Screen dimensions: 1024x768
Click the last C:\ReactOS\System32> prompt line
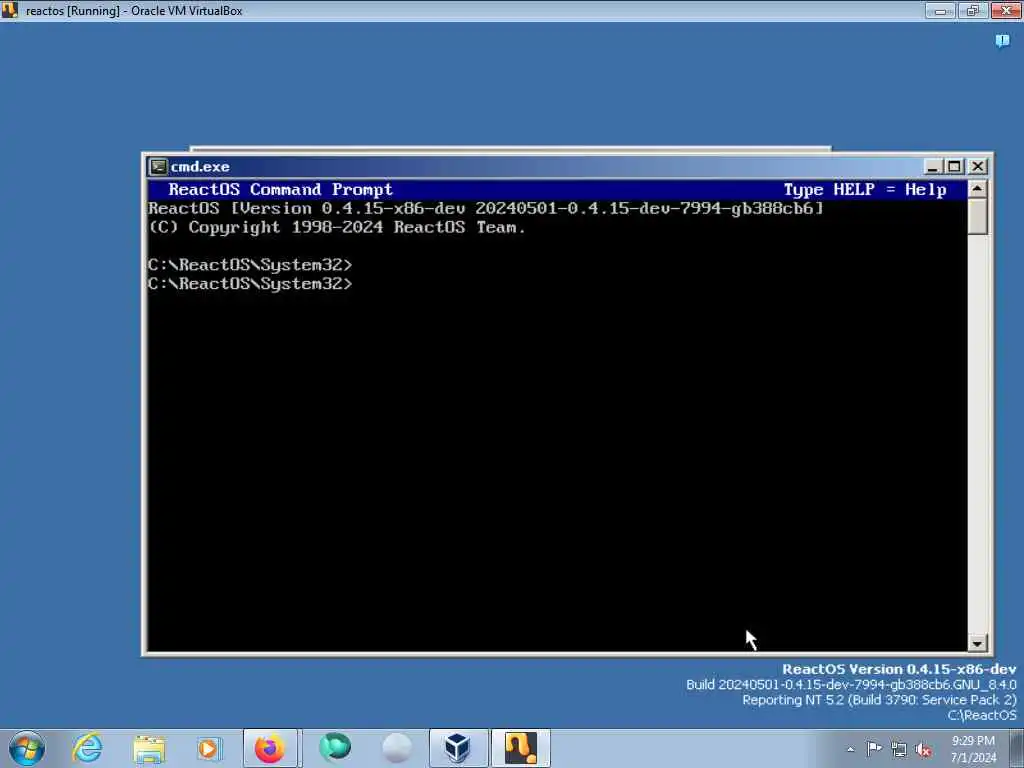pyautogui.click(x=250, y=283)
